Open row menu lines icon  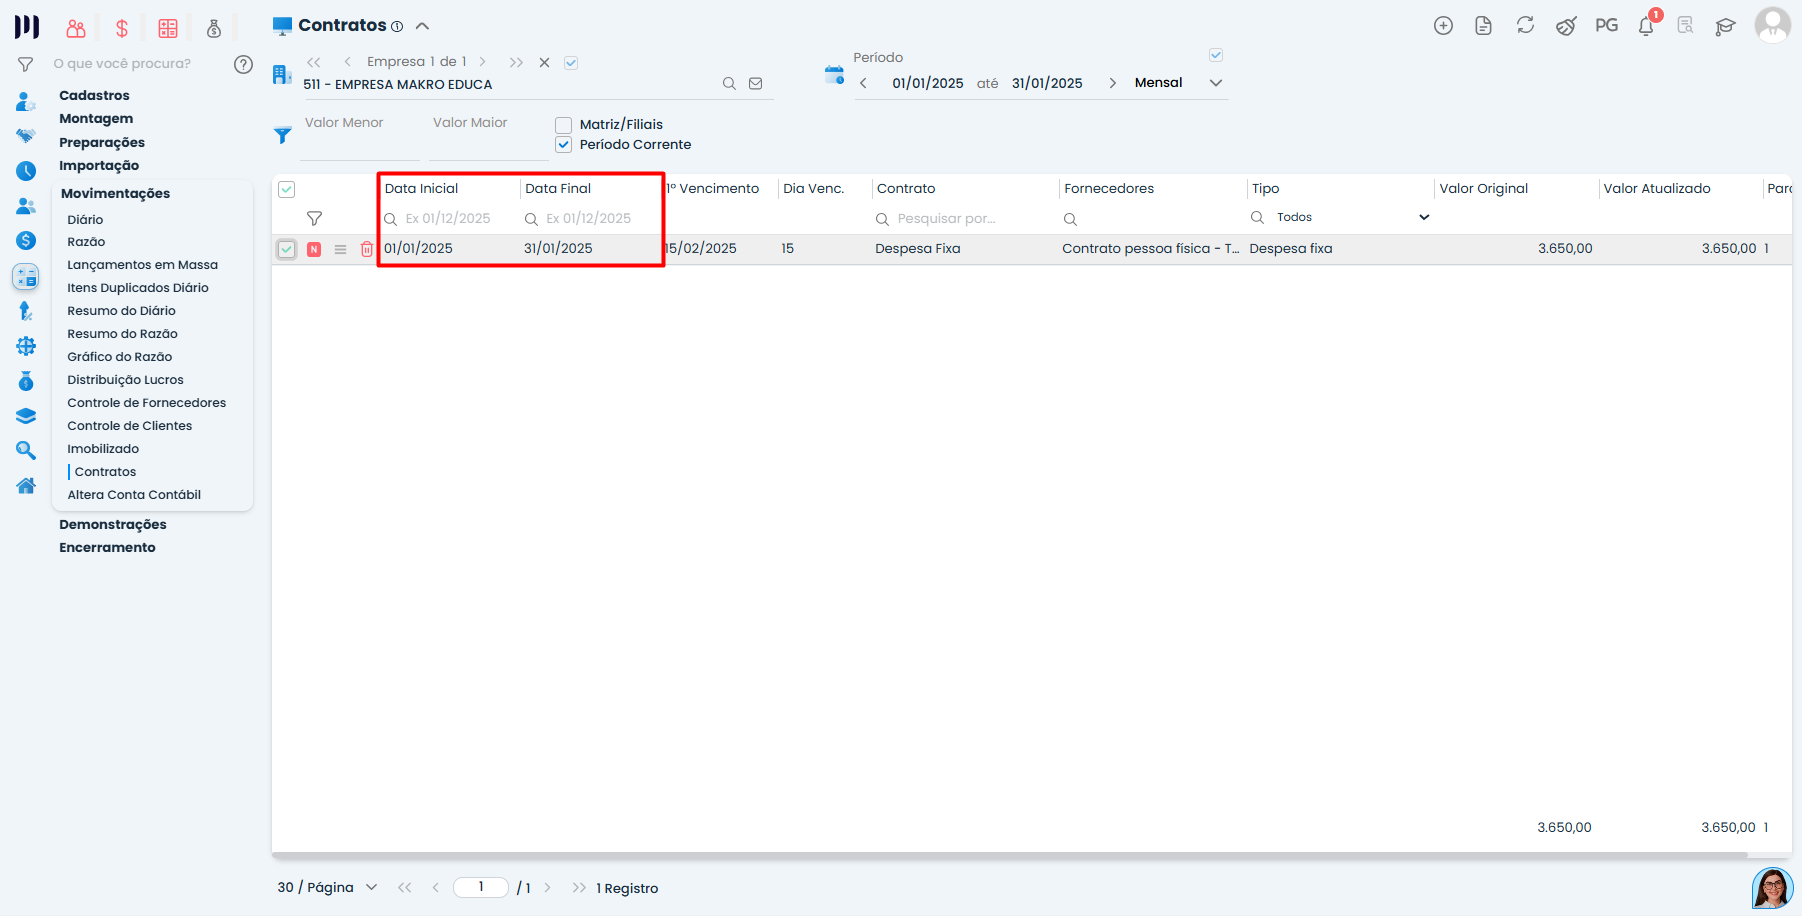click(x=340, y=249)
